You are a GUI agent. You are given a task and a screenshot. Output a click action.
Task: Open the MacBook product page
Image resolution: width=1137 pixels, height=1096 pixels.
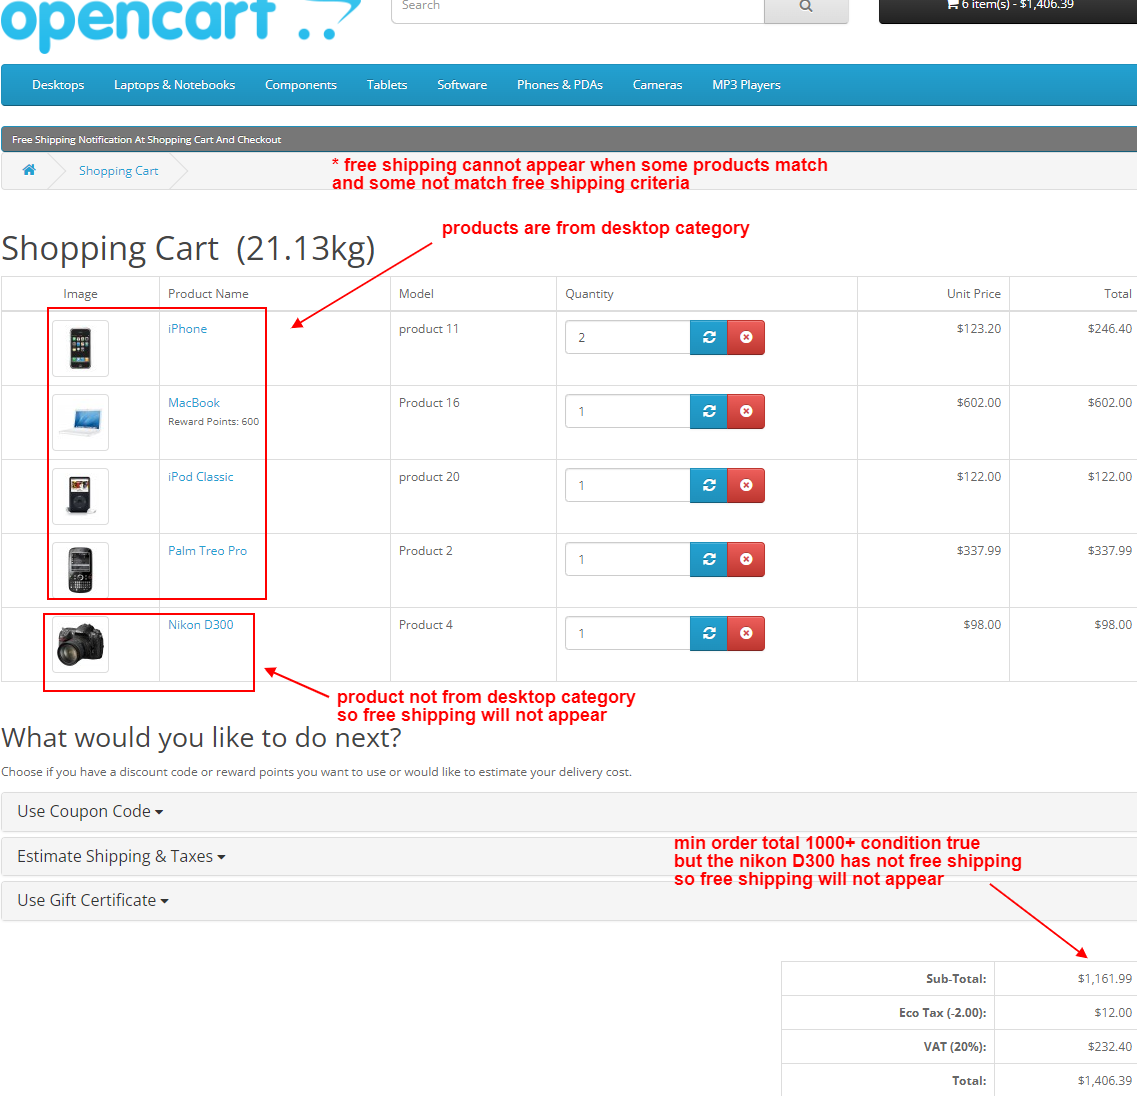pos(193,402)
